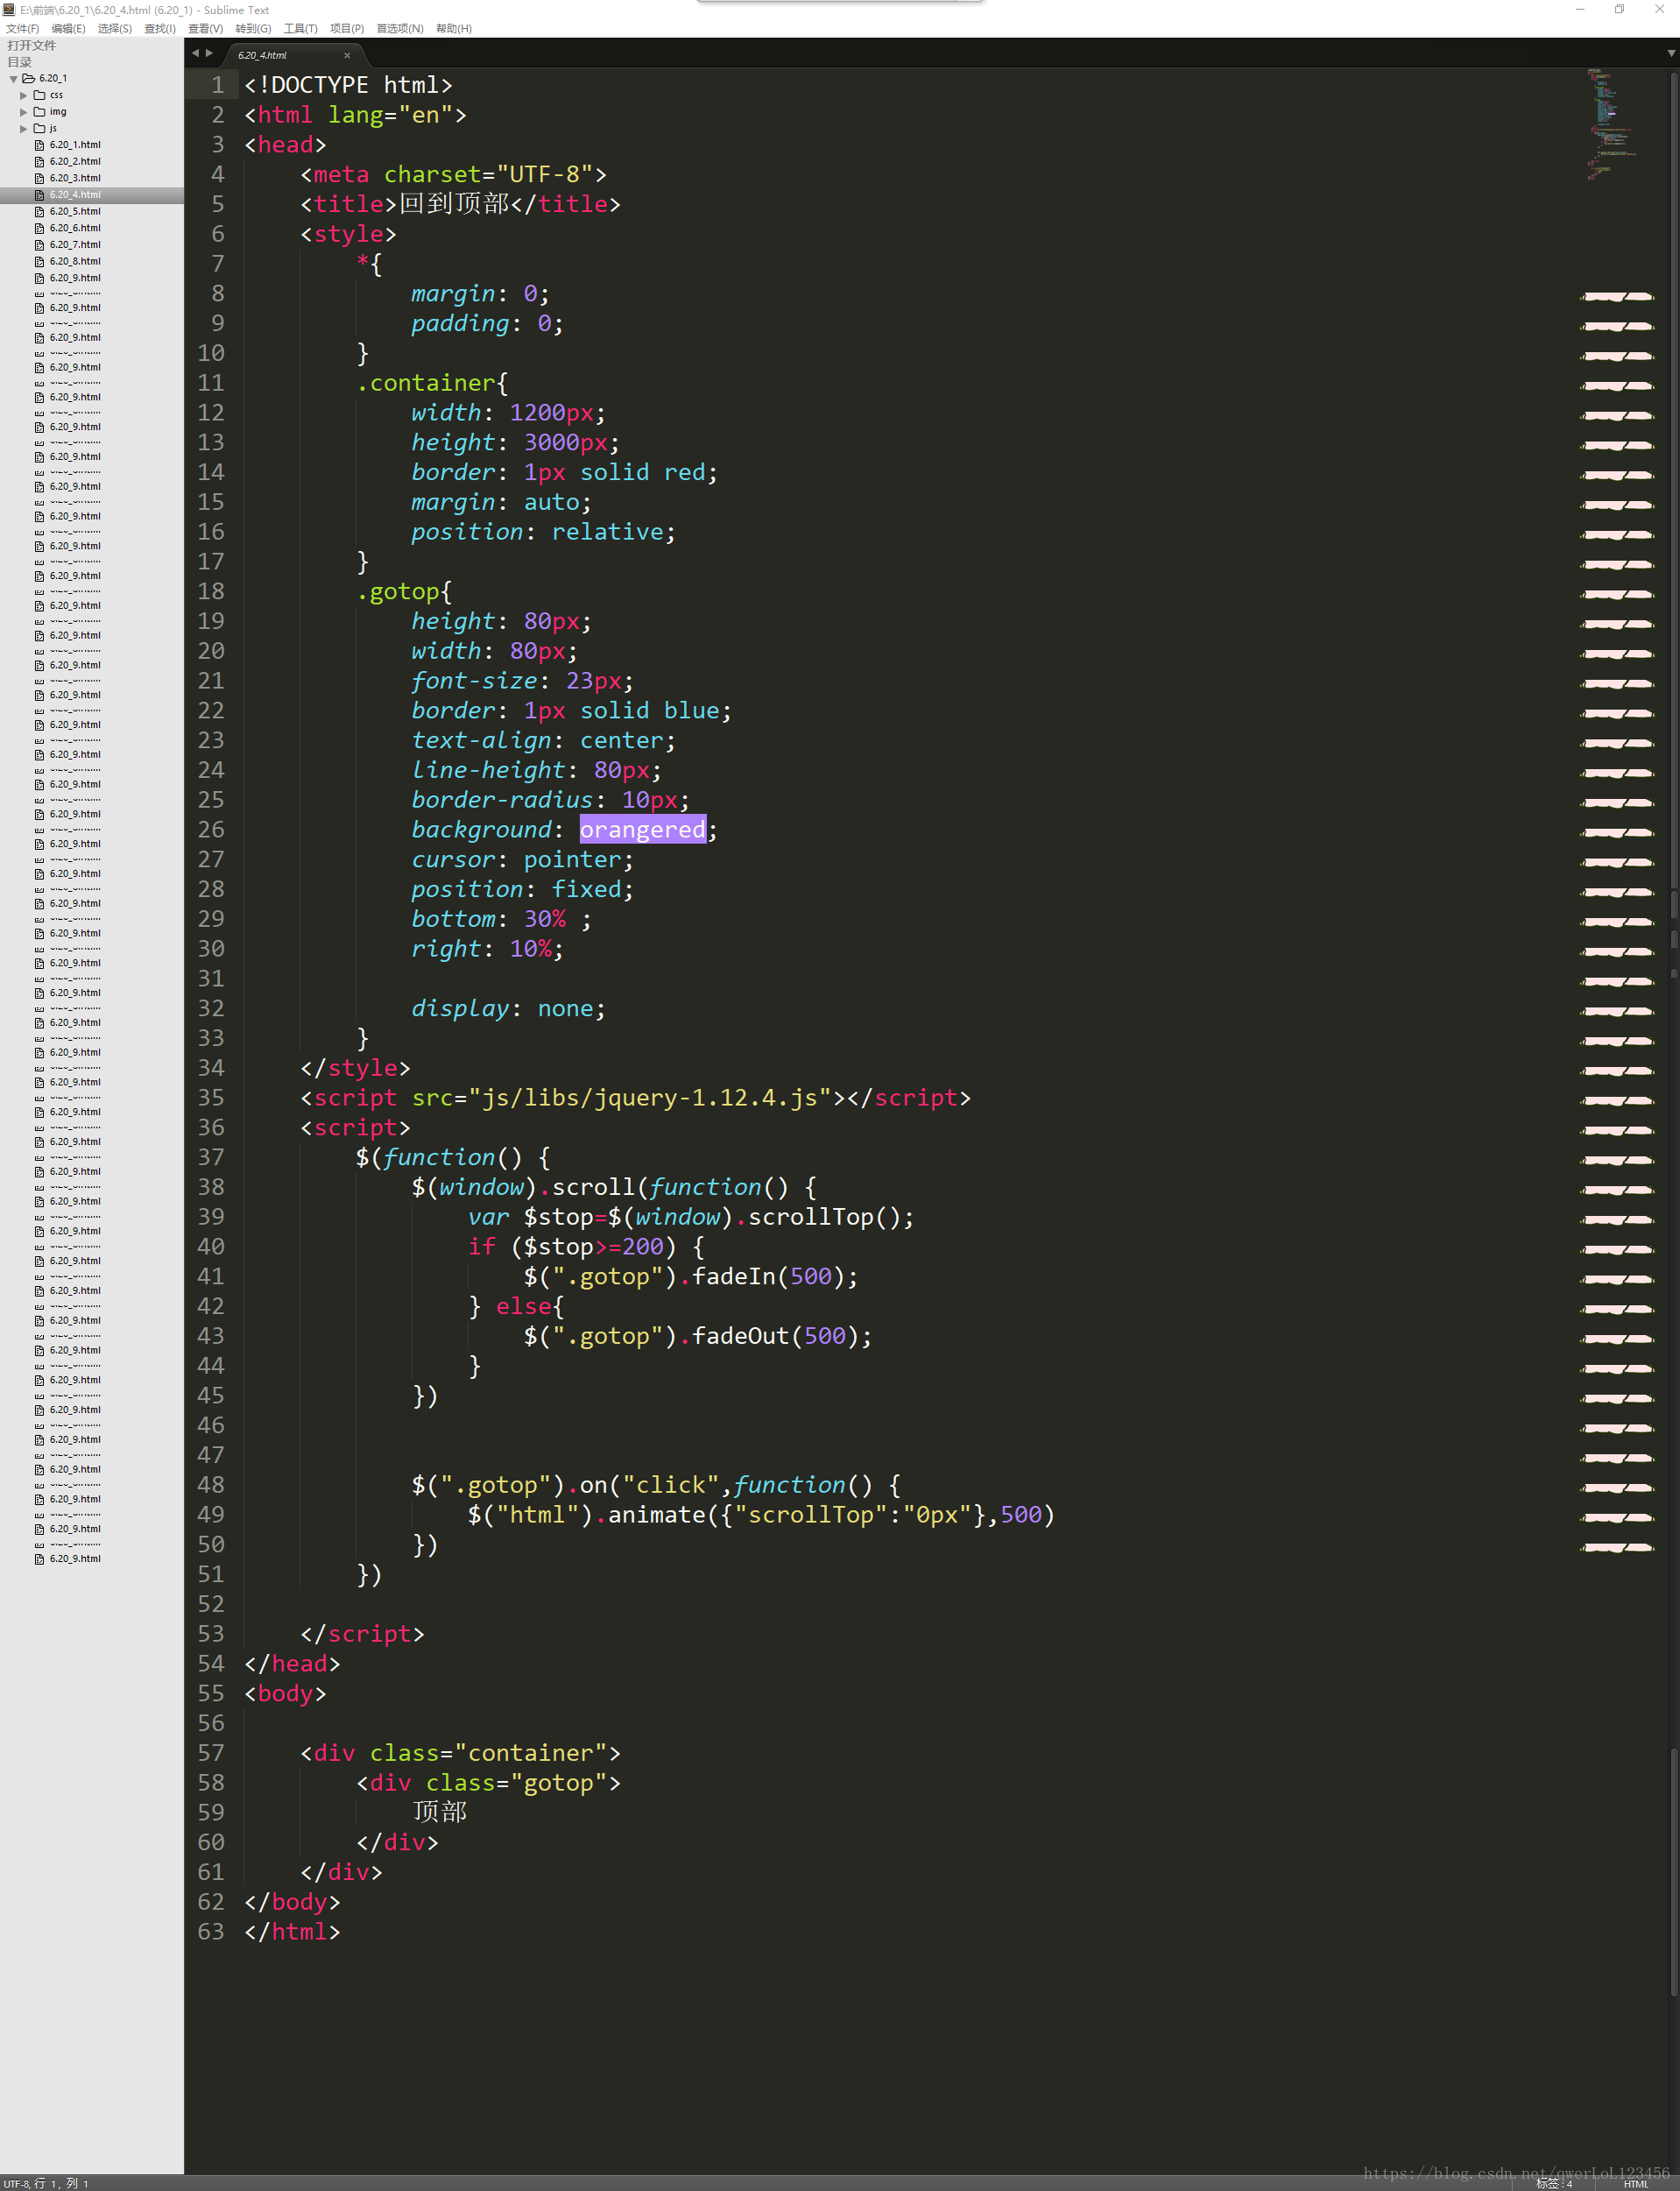Image resolution: width=1680 pixels, height=2191 pixels.
Task: Open the 首选项(N) menu
Action: click(x=399, y=28)
